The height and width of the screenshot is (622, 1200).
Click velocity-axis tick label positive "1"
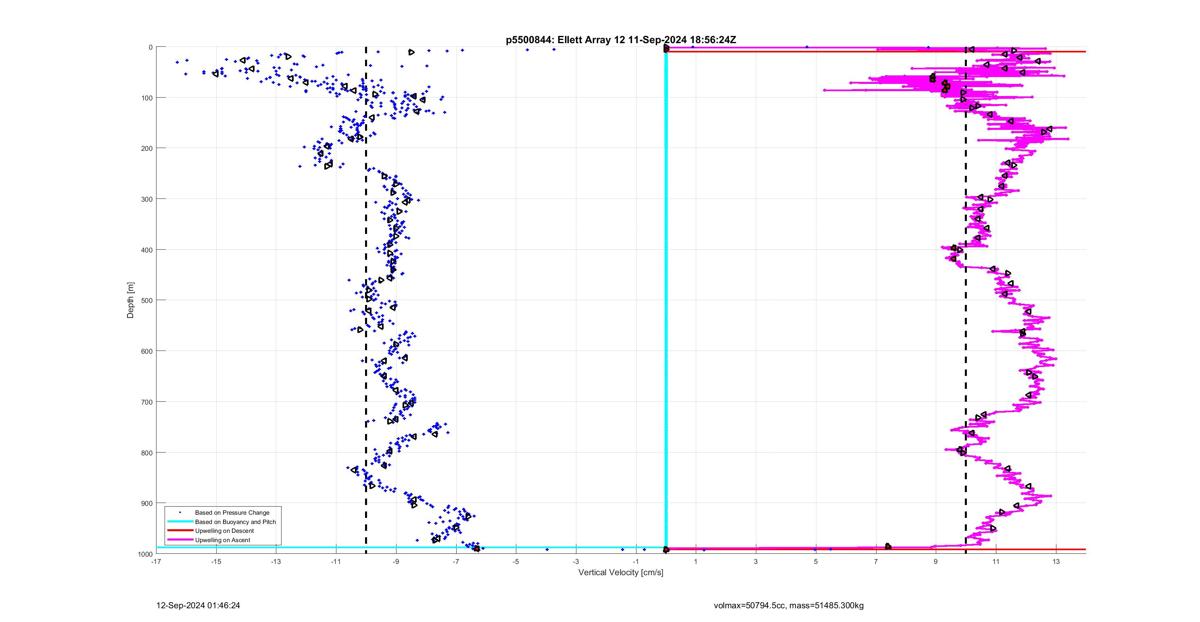pos(696,561)
